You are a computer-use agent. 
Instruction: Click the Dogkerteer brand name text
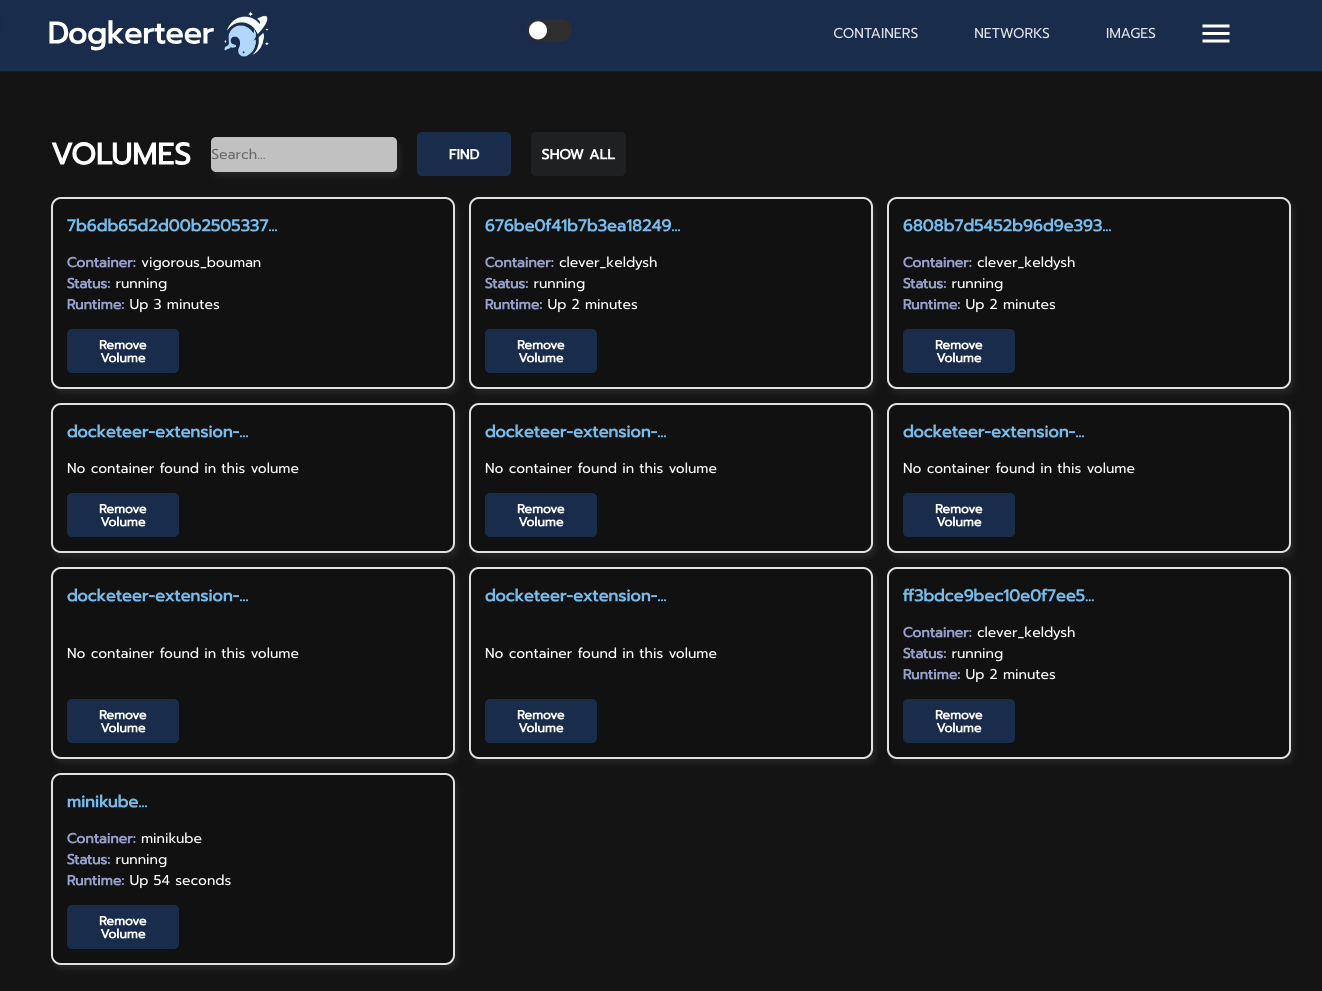[131, 34]
